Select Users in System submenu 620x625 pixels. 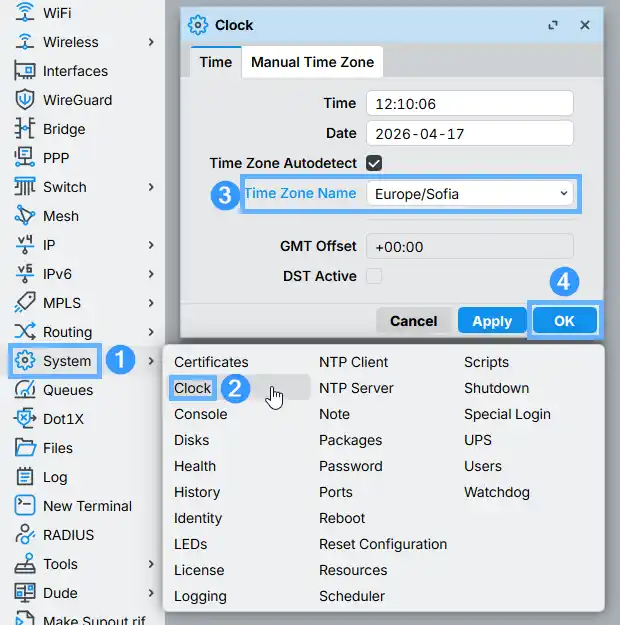(483, 466)
